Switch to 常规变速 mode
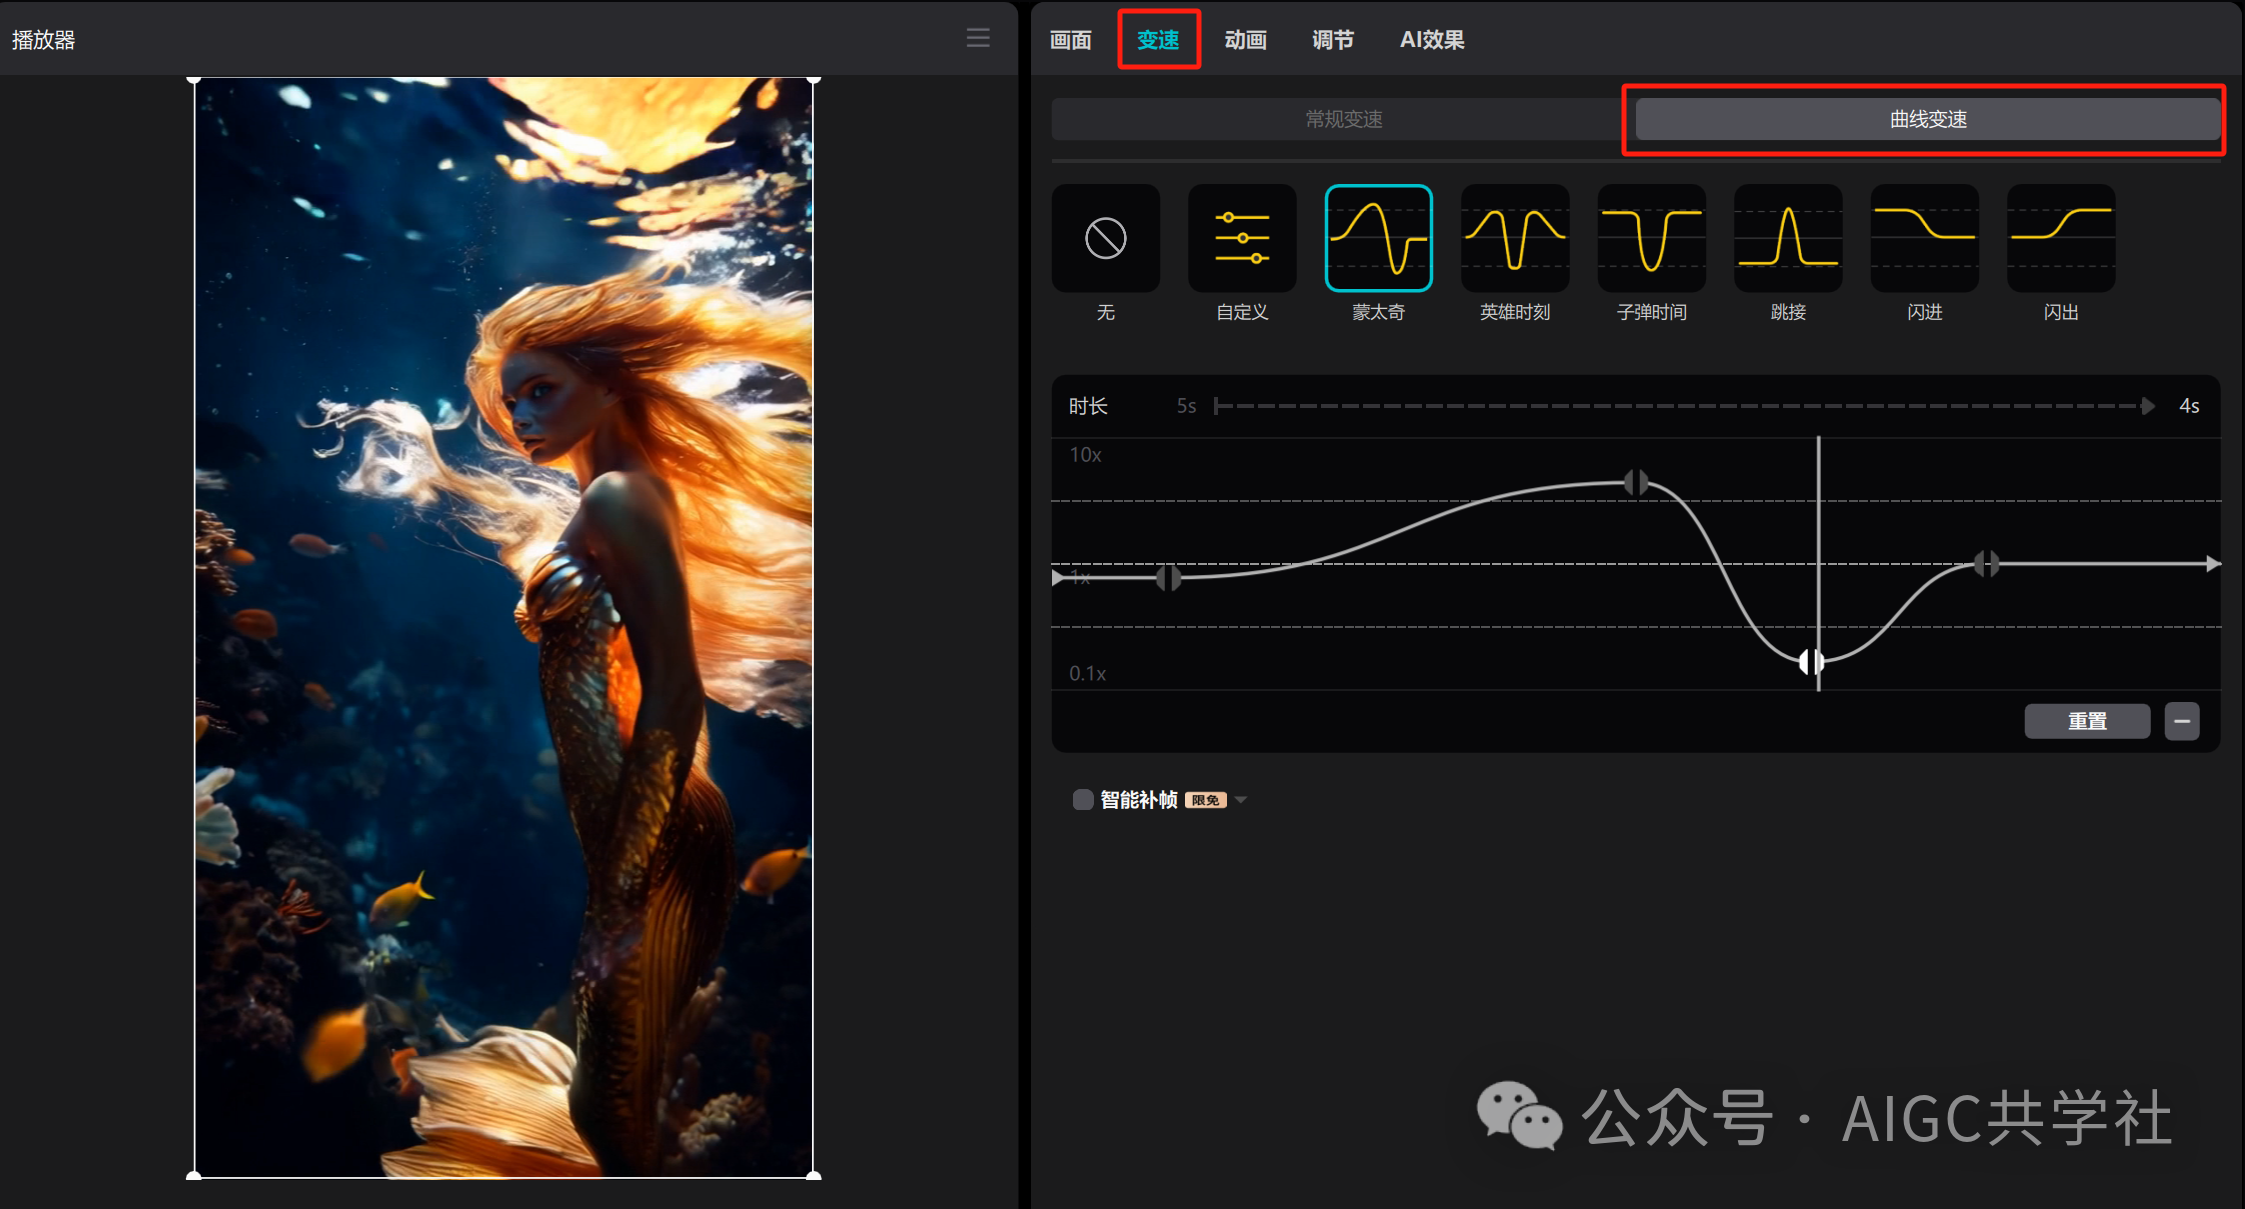 coord(1340,119)
